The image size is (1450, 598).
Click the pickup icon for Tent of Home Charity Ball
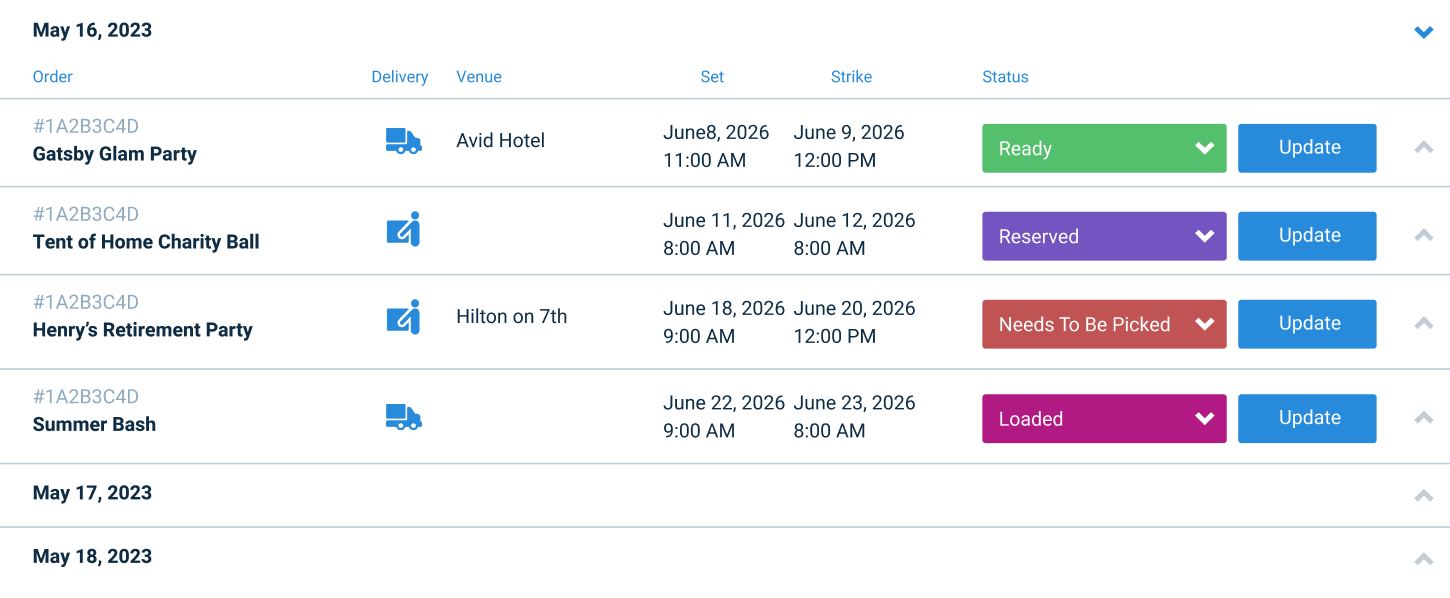click(x=403, y=229)
